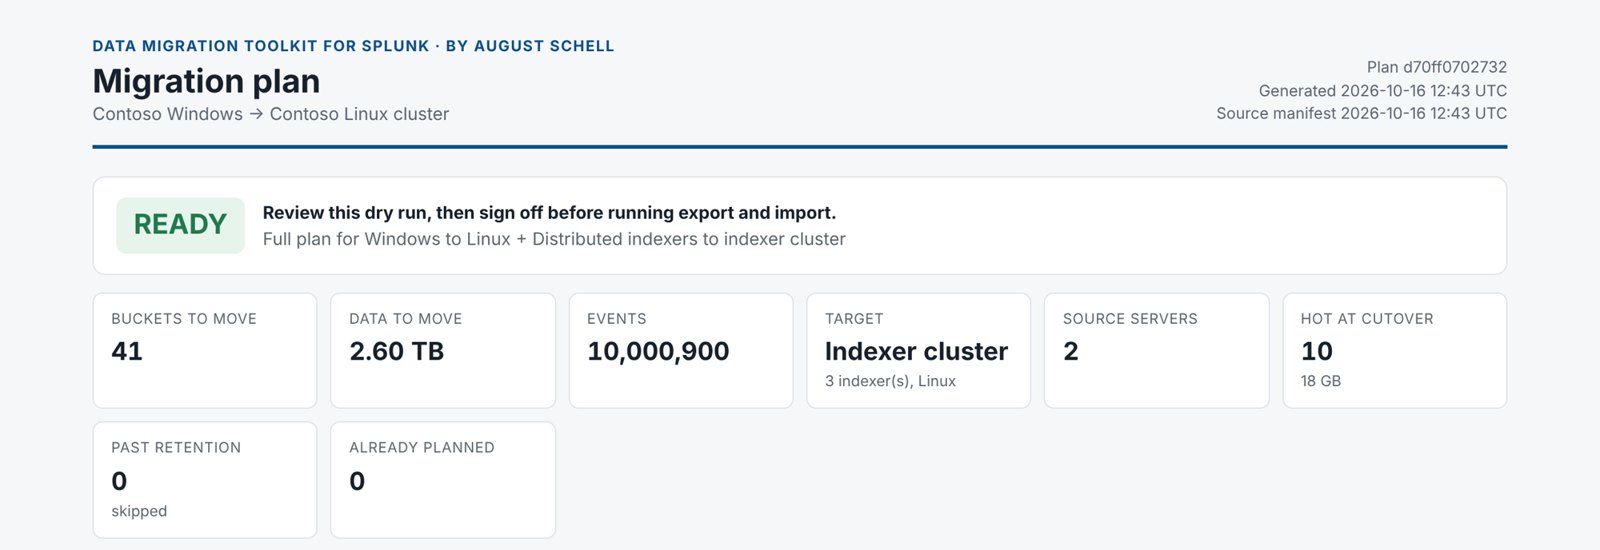Screen dimensions: 1600x550
Task: Click the 'Indexer cluster' target value
Action: (x=916, y=351)
